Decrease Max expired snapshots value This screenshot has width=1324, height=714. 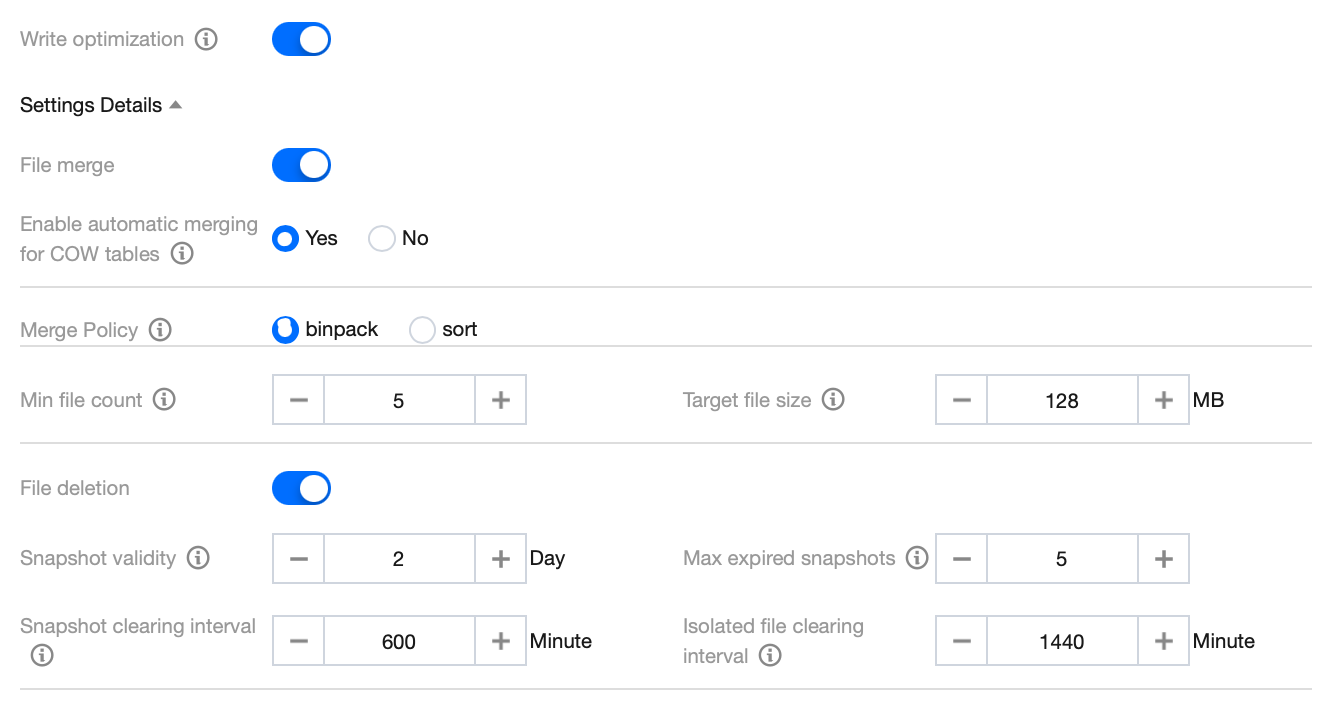(x=962, y=559)
